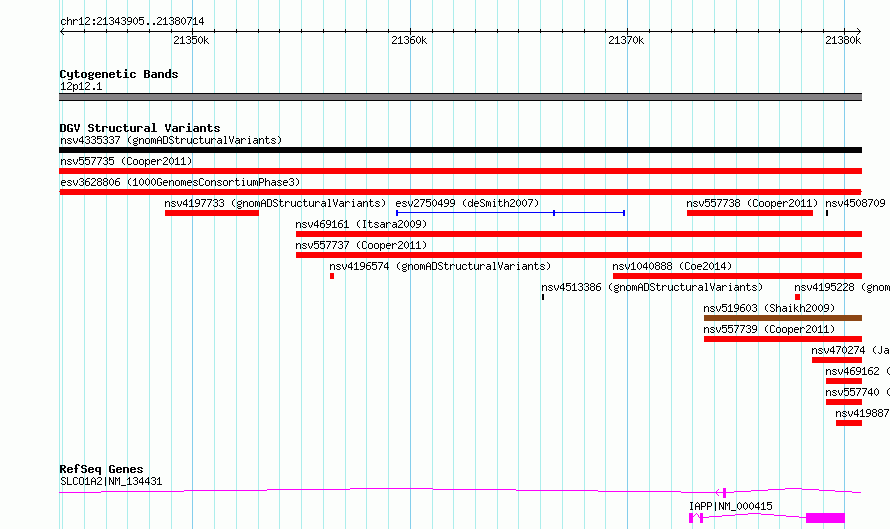Image resolution: width=890 pixels, height=529 pixels.
Task: Click the 21360k ruler tick label
Action: (x=409, y=40)
